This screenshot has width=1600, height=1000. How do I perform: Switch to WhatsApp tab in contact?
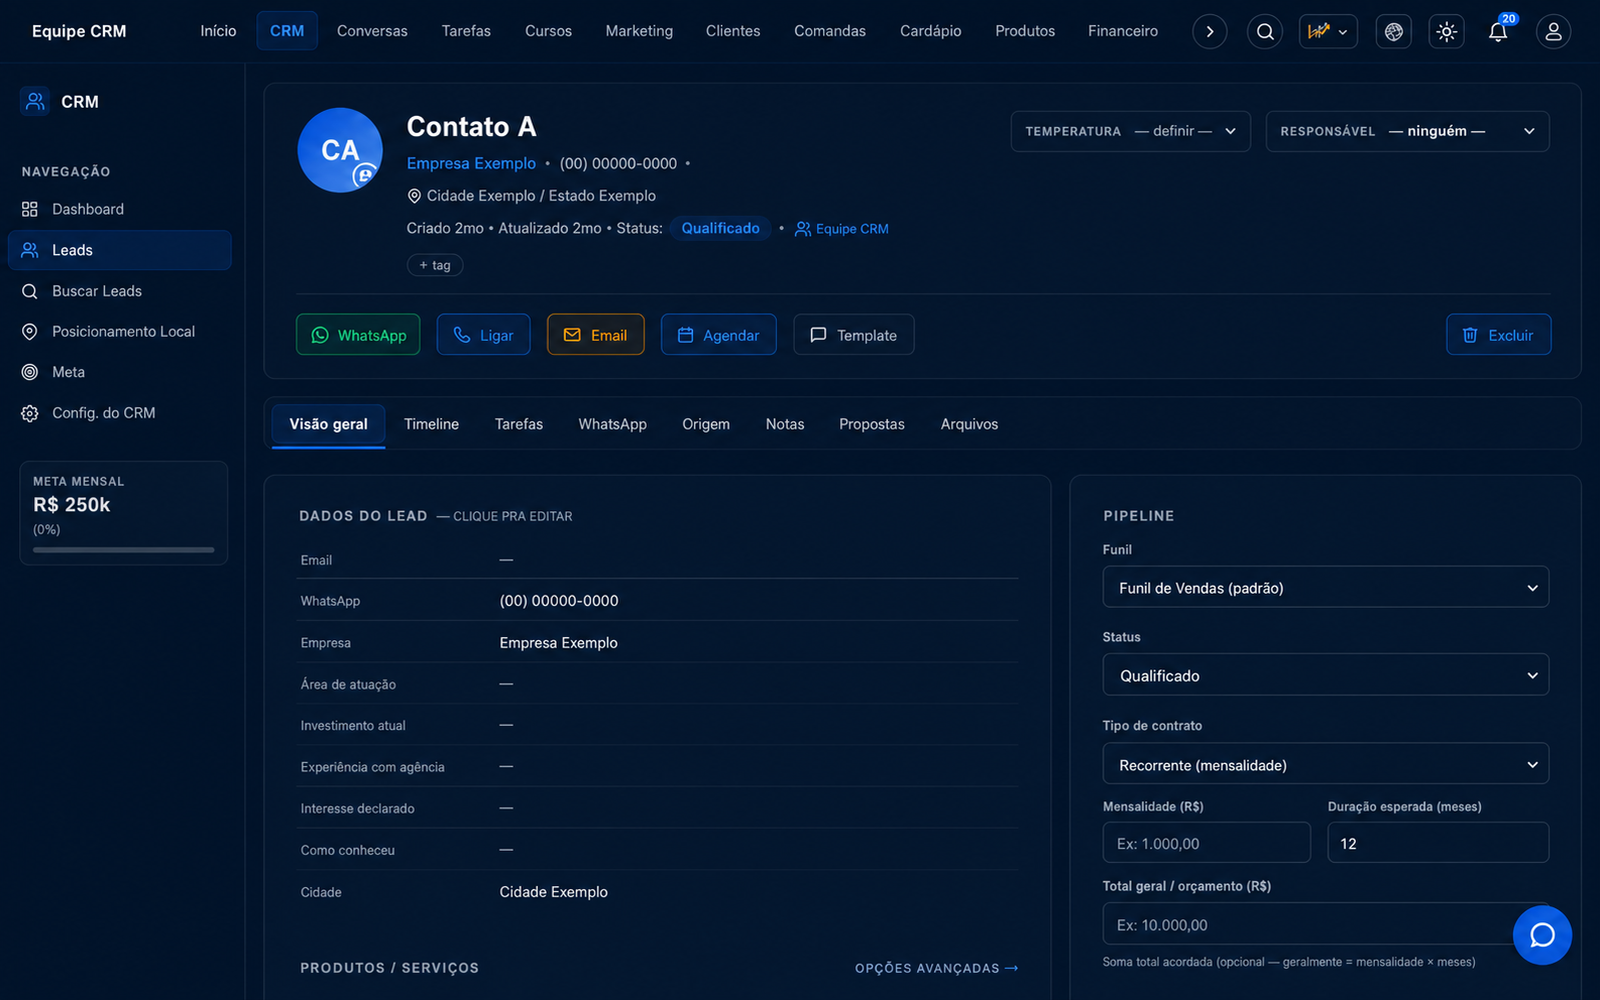[x=612, y=424]
